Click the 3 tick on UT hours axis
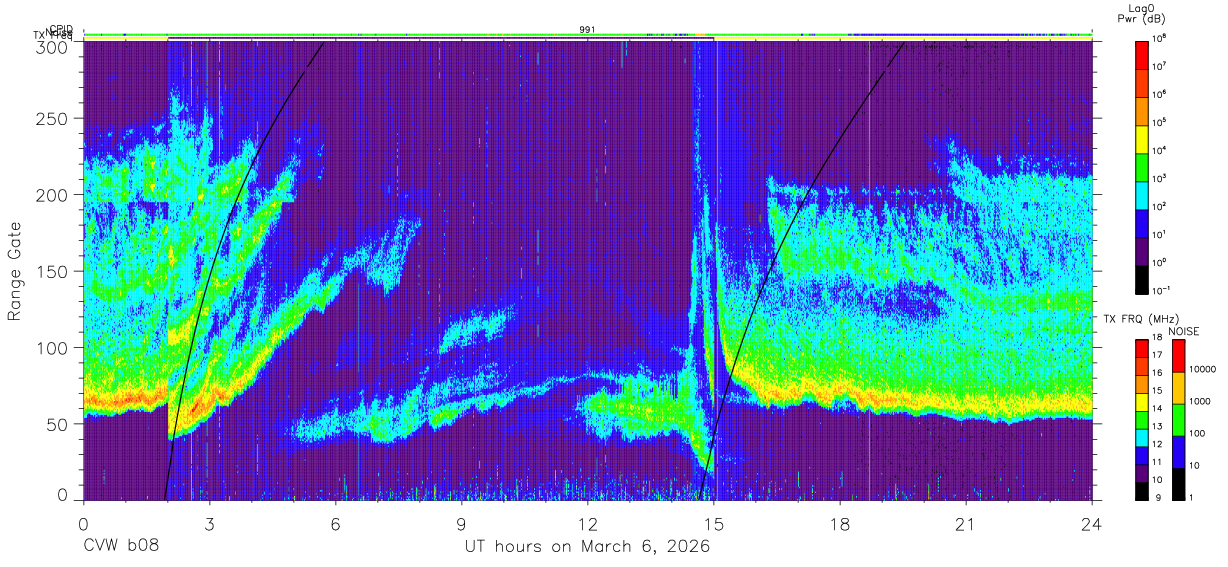 click(x=209, y=523)
